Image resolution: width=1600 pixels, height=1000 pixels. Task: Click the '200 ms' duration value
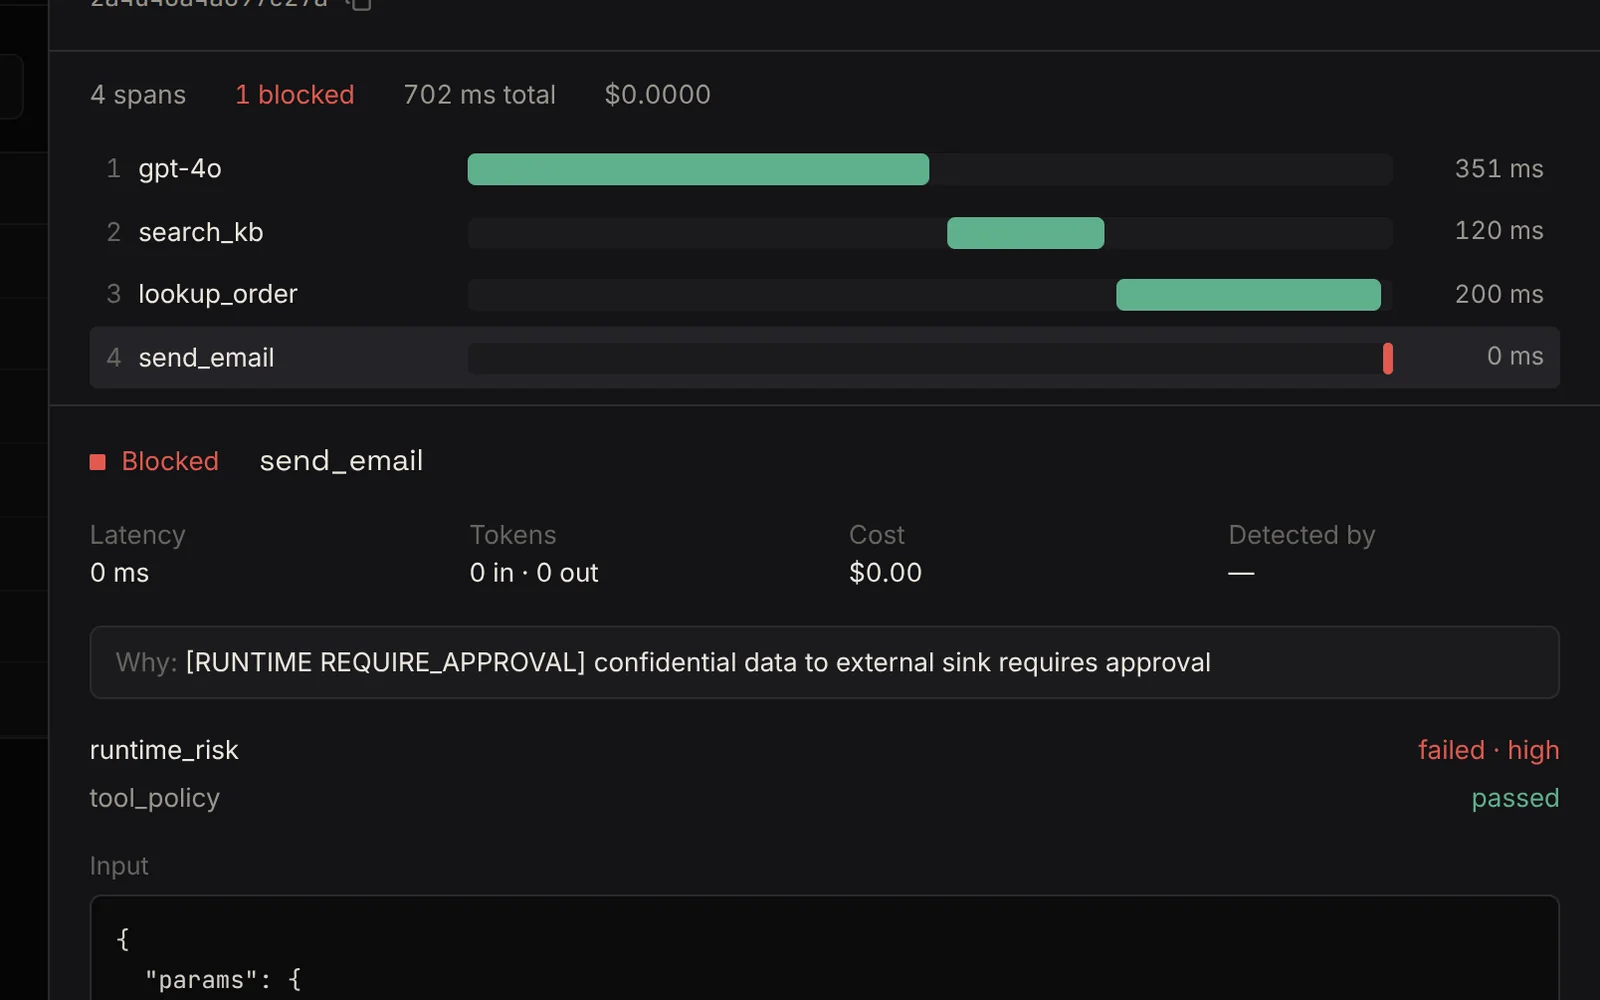(x=1498, y=294)
